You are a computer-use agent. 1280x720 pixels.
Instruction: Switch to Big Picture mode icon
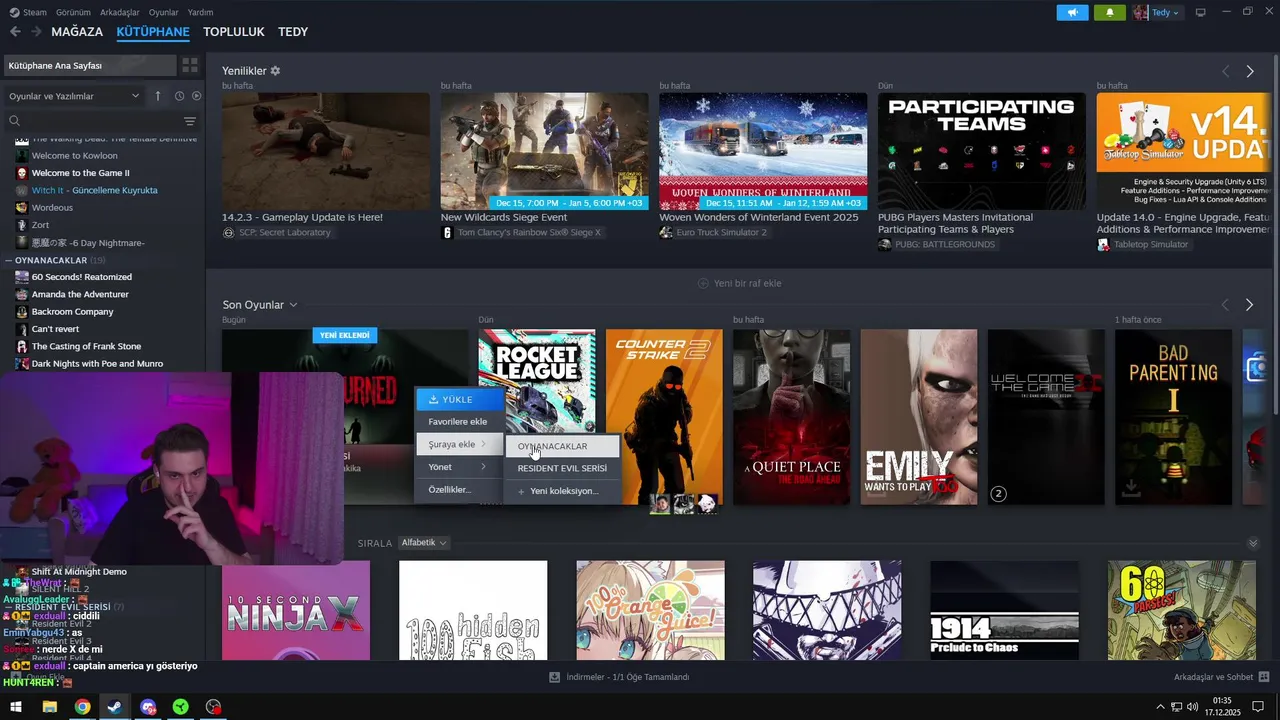pos(1201,13)
